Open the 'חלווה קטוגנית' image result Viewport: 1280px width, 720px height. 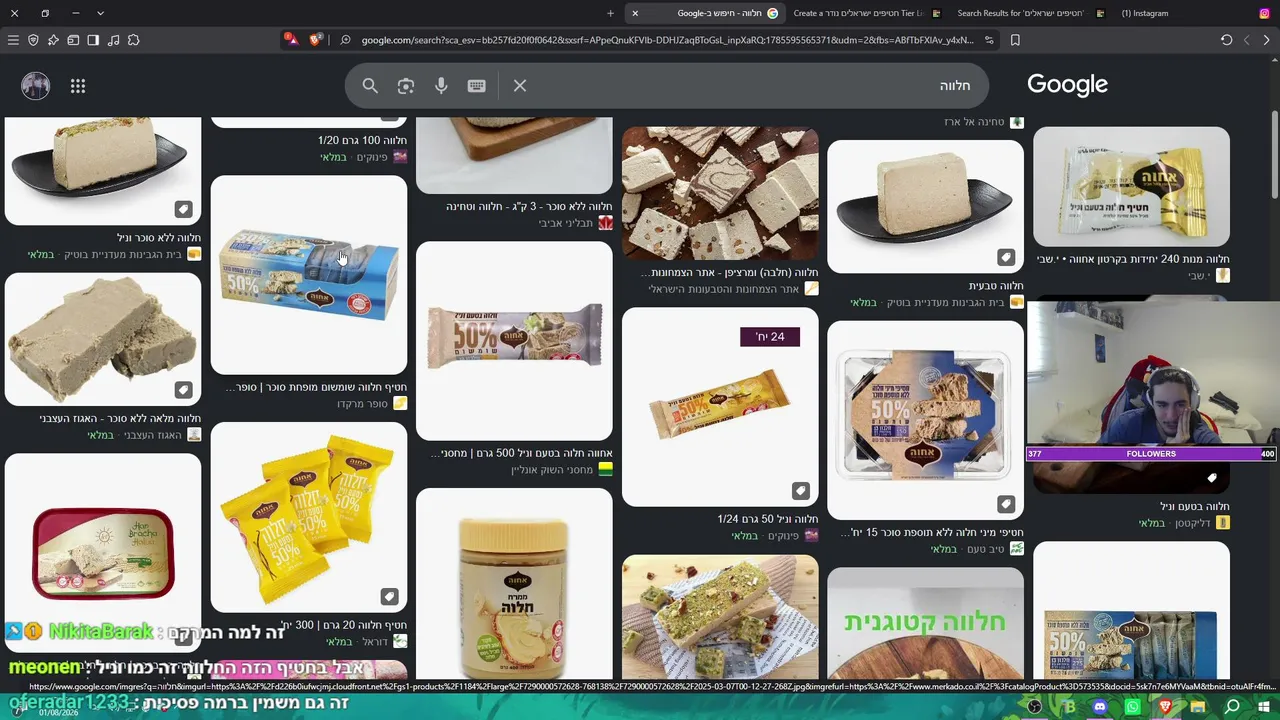(925, 625)
